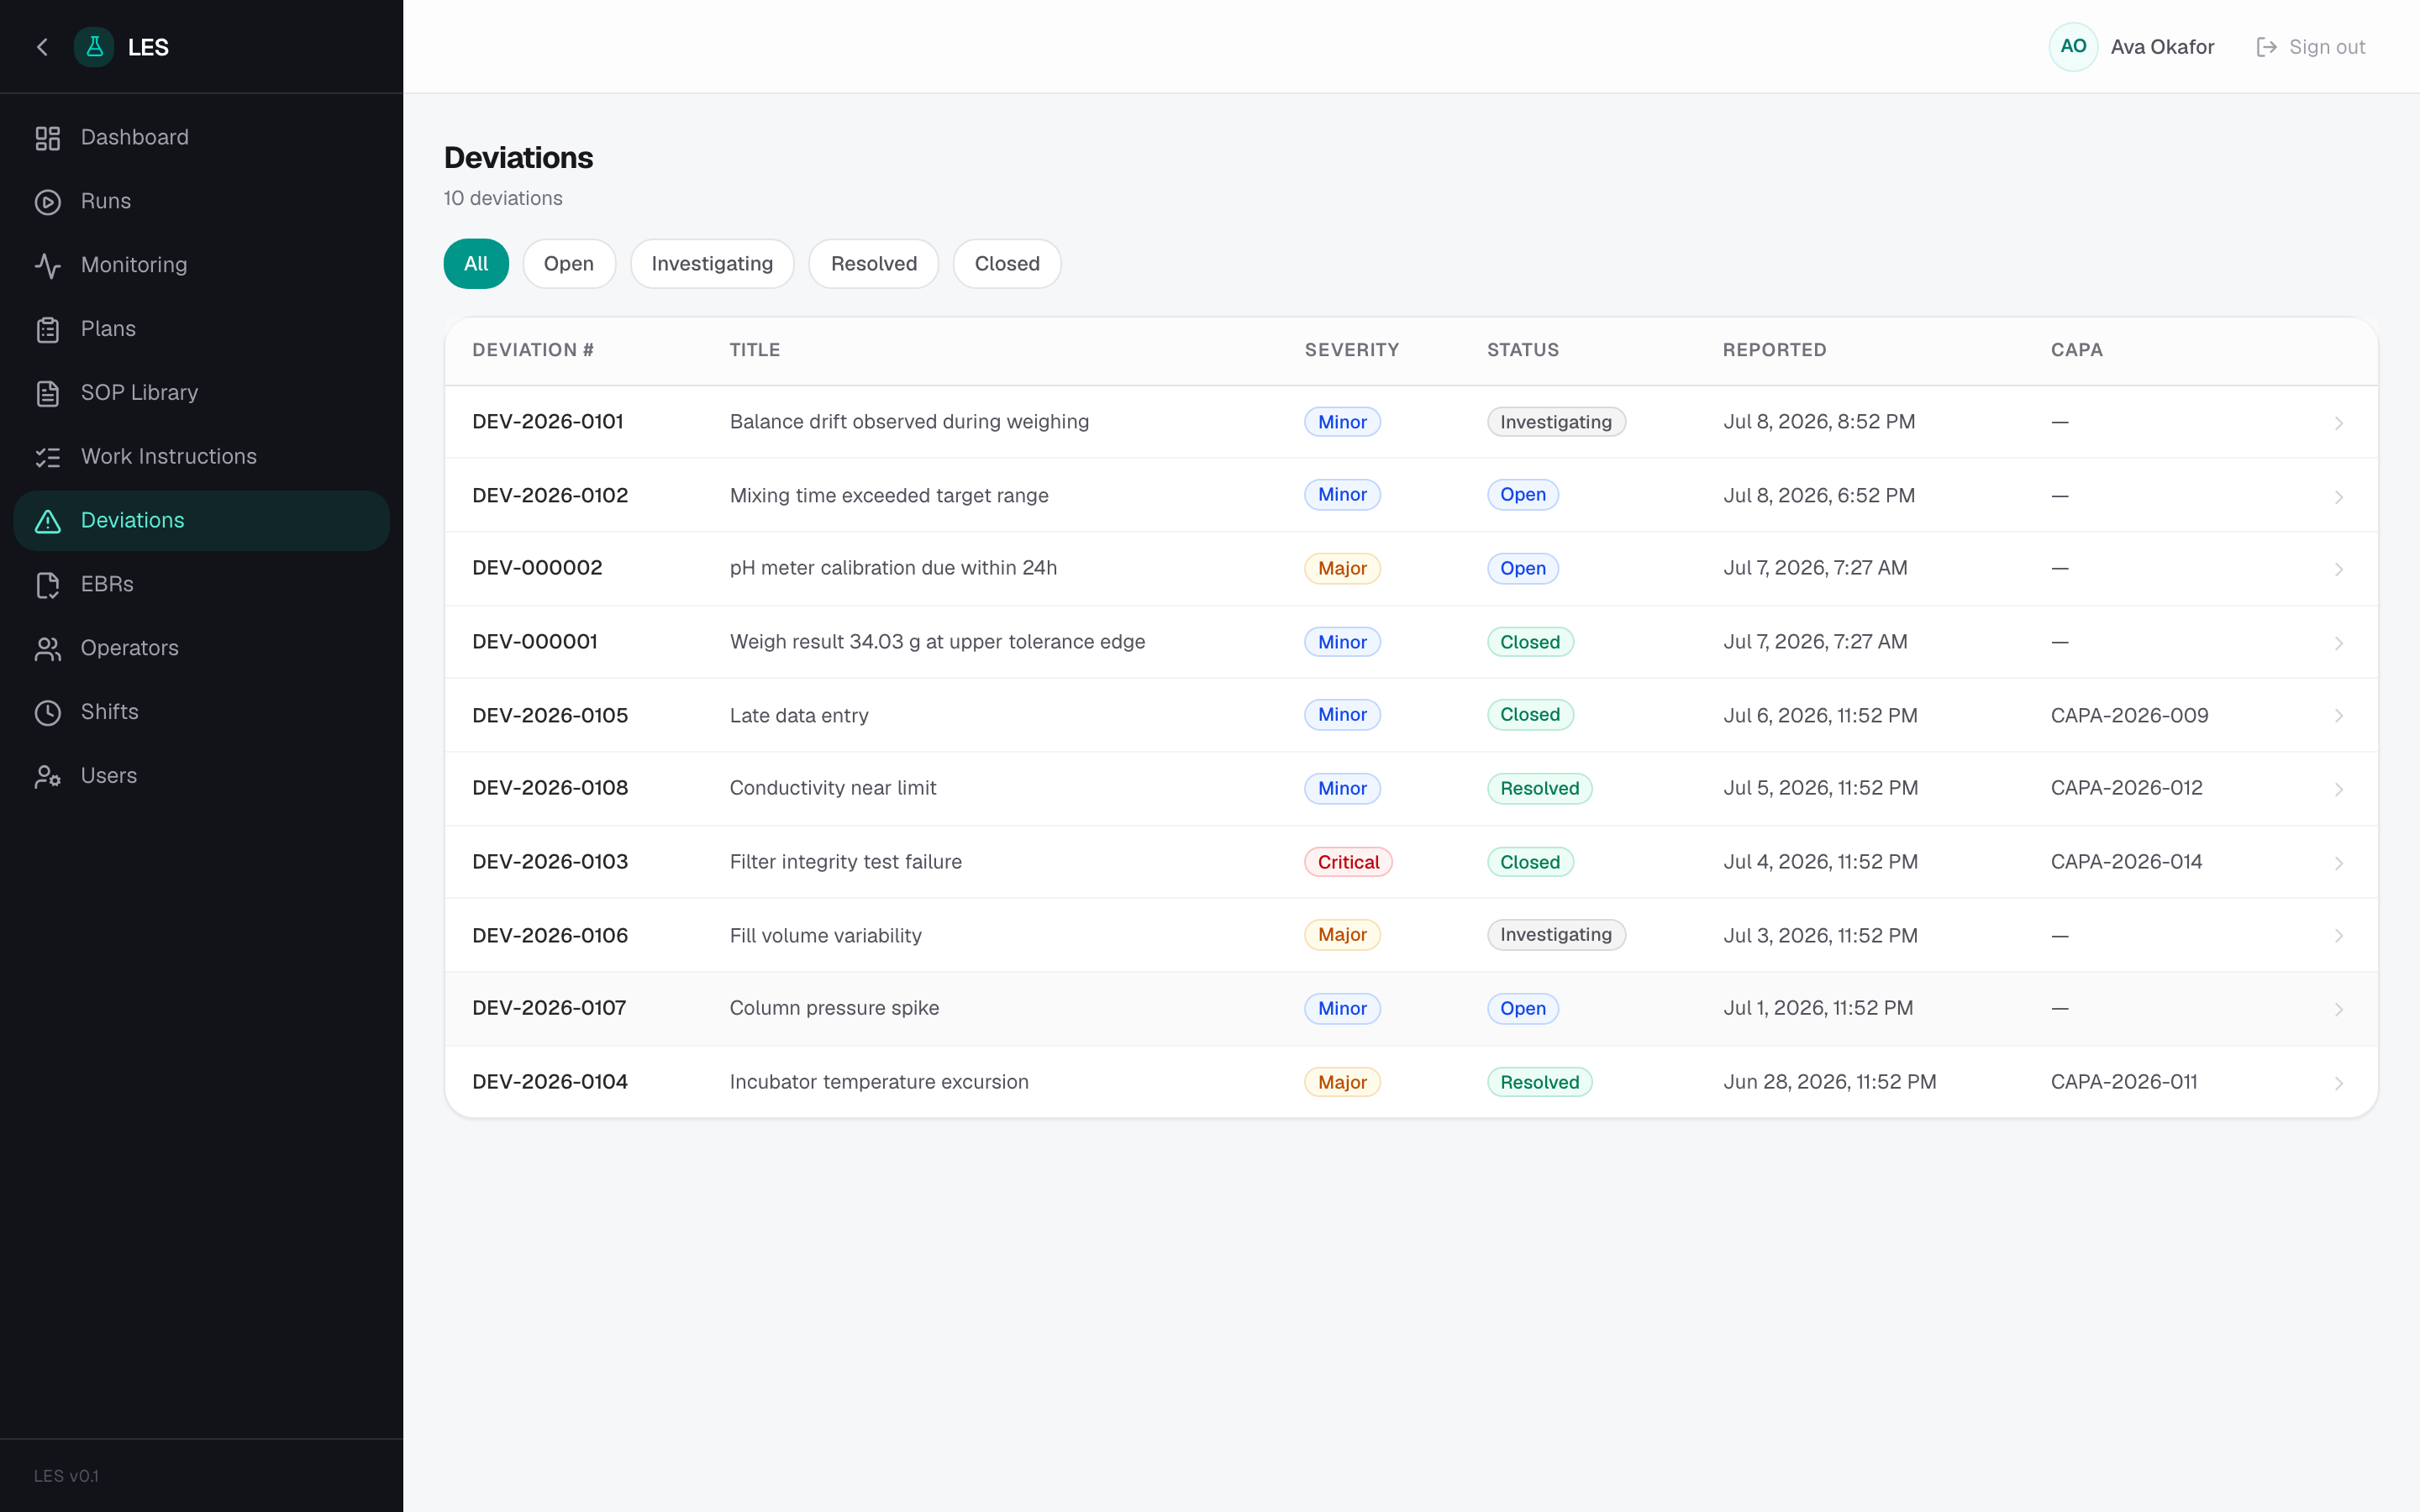Click the Runs play-circle icon

[x=48, y=202]
